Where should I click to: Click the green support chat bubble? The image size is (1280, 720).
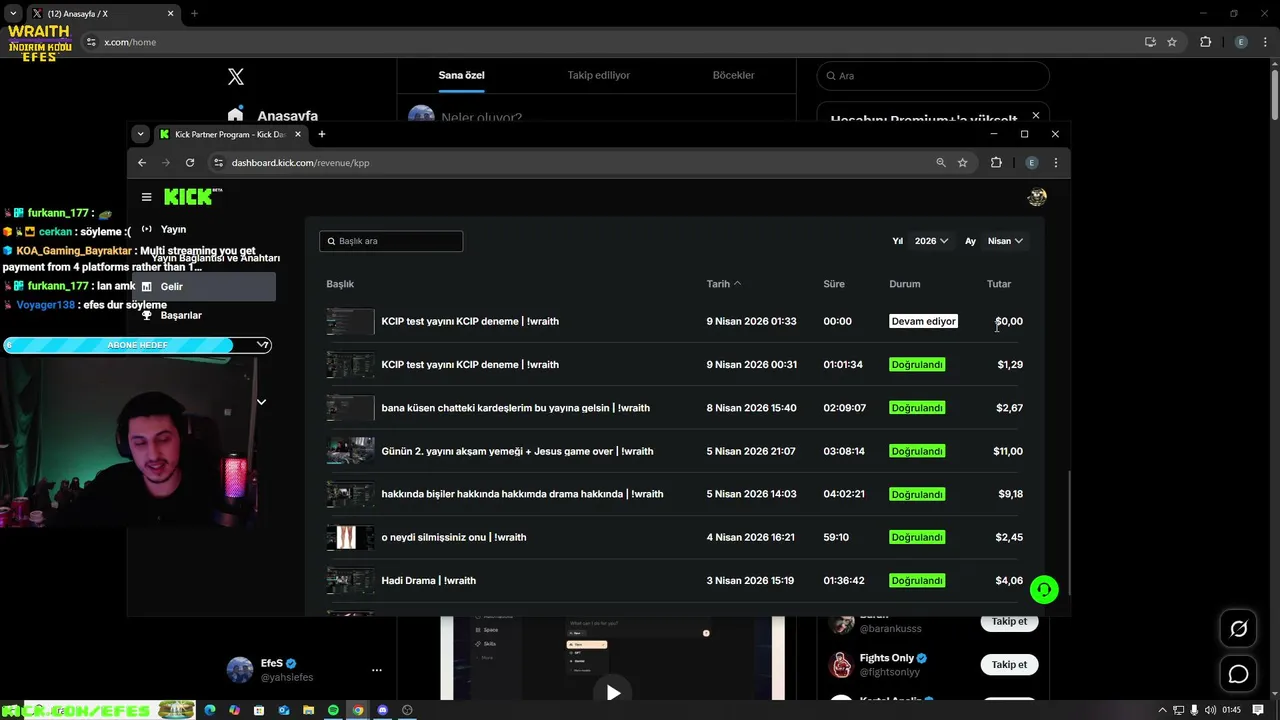tap(1044, 589)
